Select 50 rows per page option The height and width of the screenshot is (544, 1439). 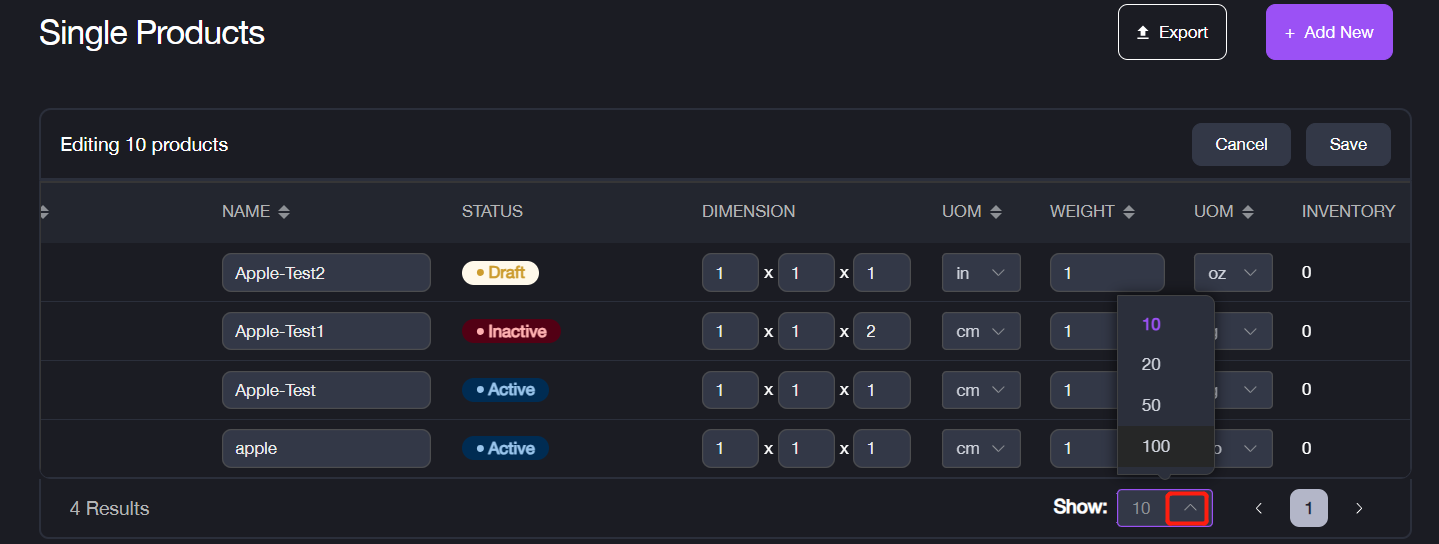point(1152,405)
